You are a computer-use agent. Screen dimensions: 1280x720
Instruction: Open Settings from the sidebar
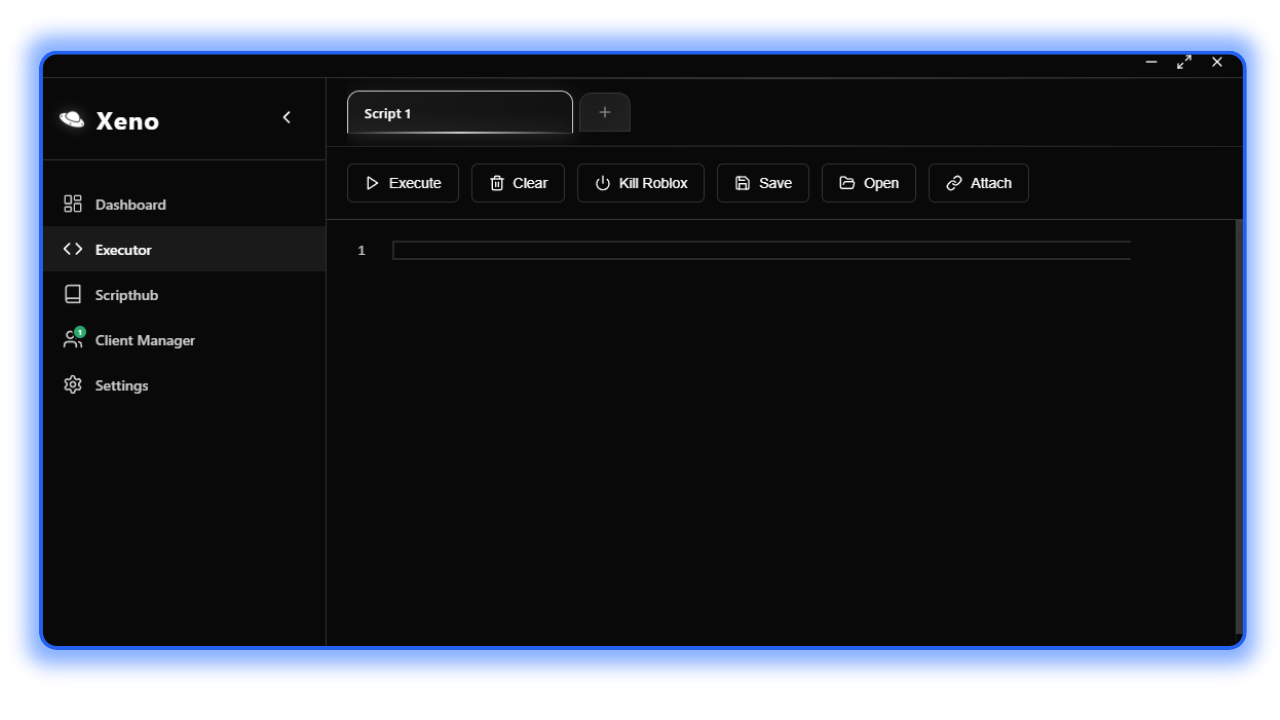(x=184, y=385)
